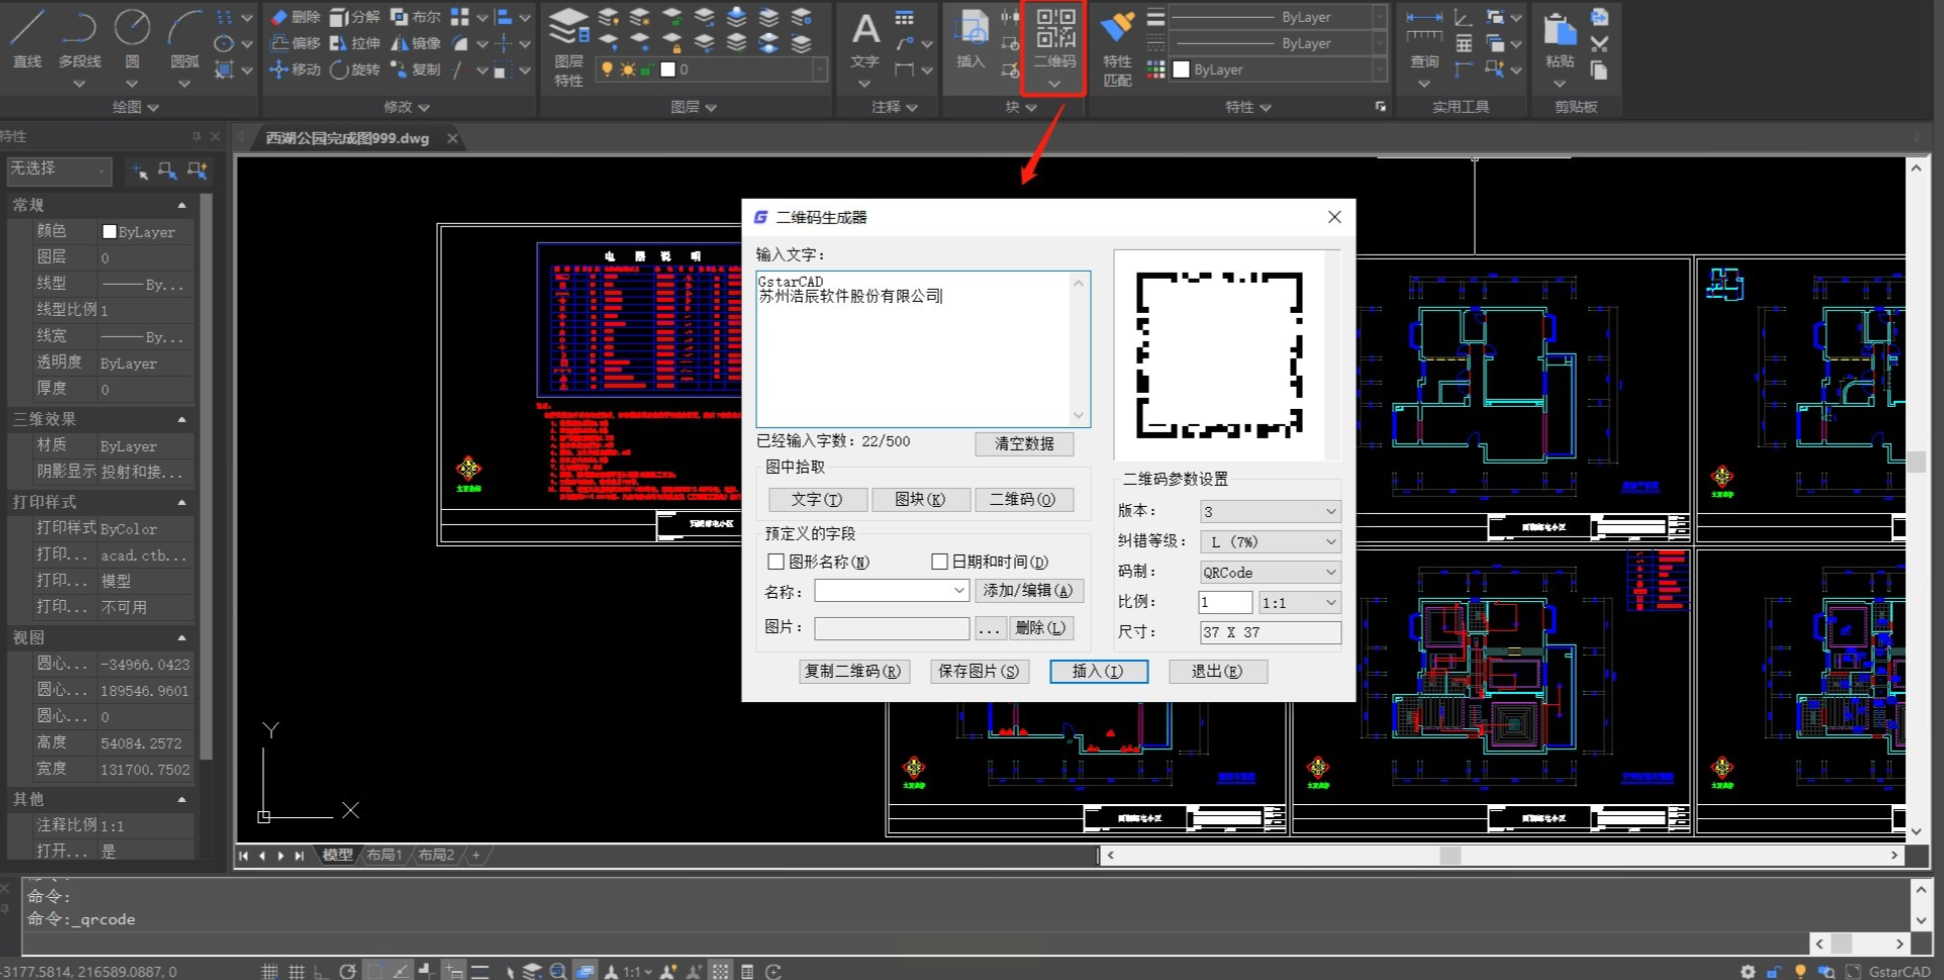Enable the 图形名称 checkbox
Viewport: 1944px width, 980px height.
click(x=776, y=562)
